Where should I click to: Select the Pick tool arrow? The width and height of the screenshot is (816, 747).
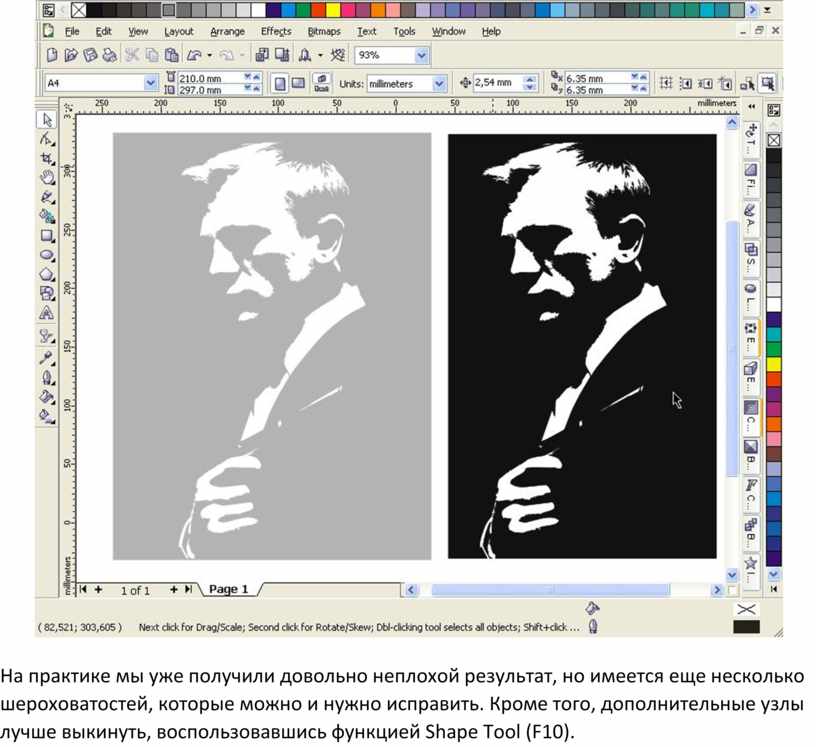click(47, 120)
